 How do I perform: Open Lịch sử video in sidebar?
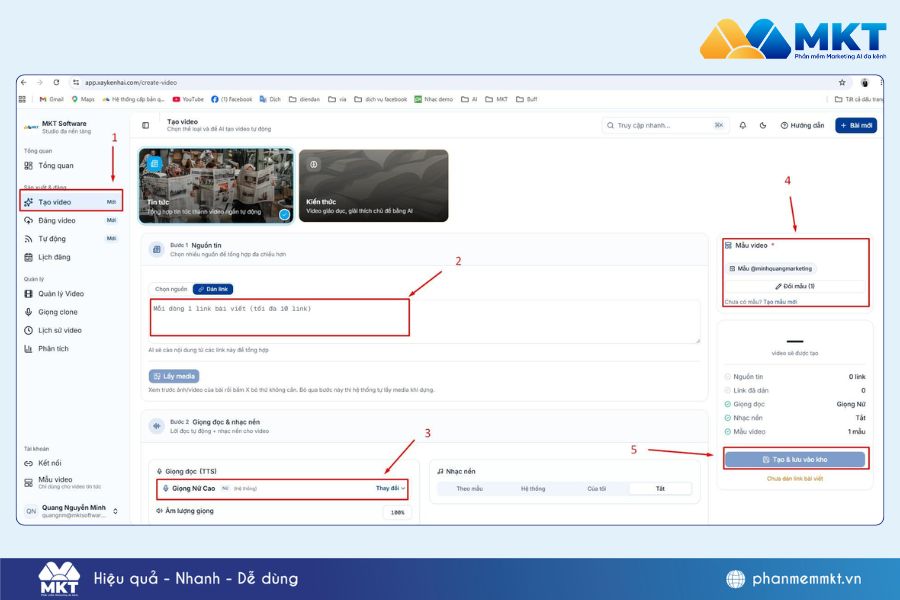[x=71, y=330]
